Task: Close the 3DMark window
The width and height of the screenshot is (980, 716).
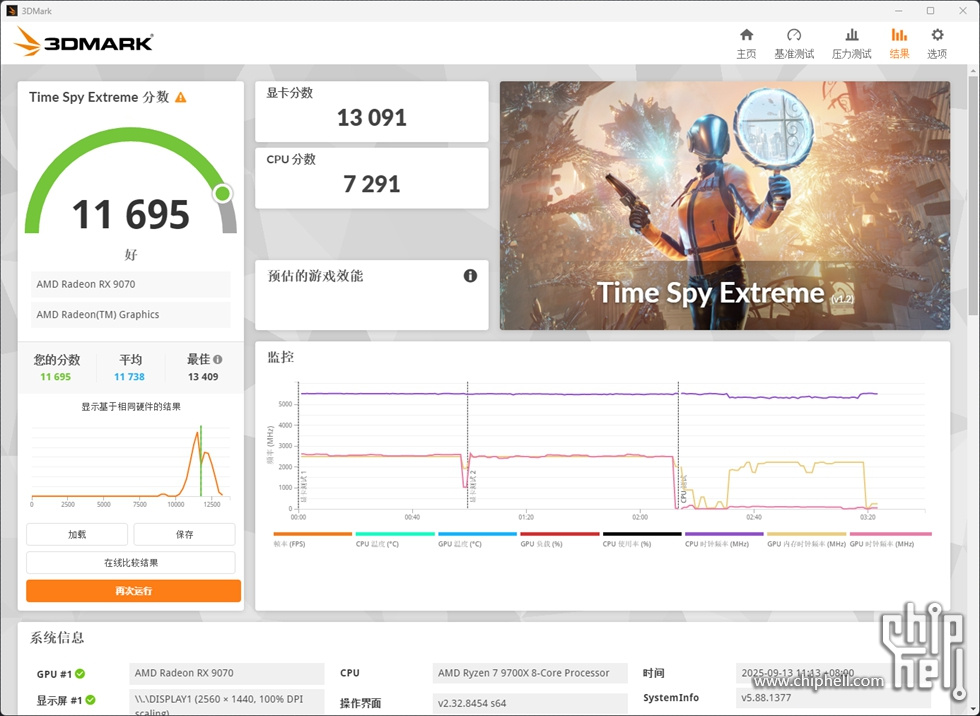Action: coord(963,11)
